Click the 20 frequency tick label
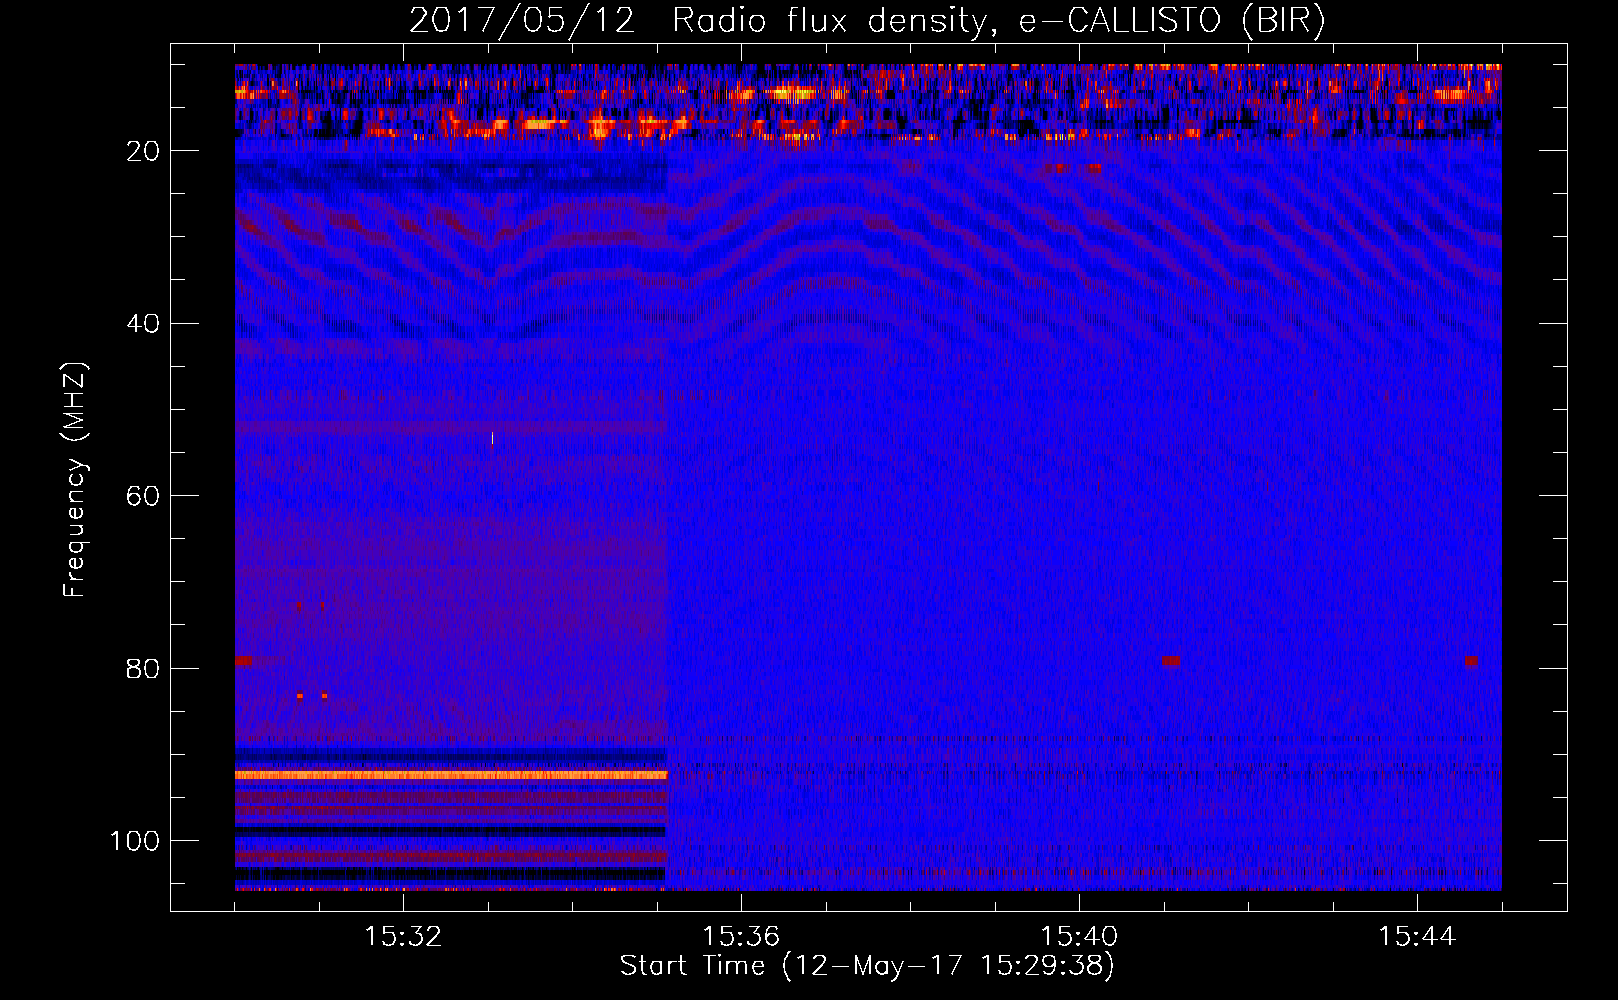Image resolution: width=1618 pixels, height=1000 pixels. pos(143,151)
